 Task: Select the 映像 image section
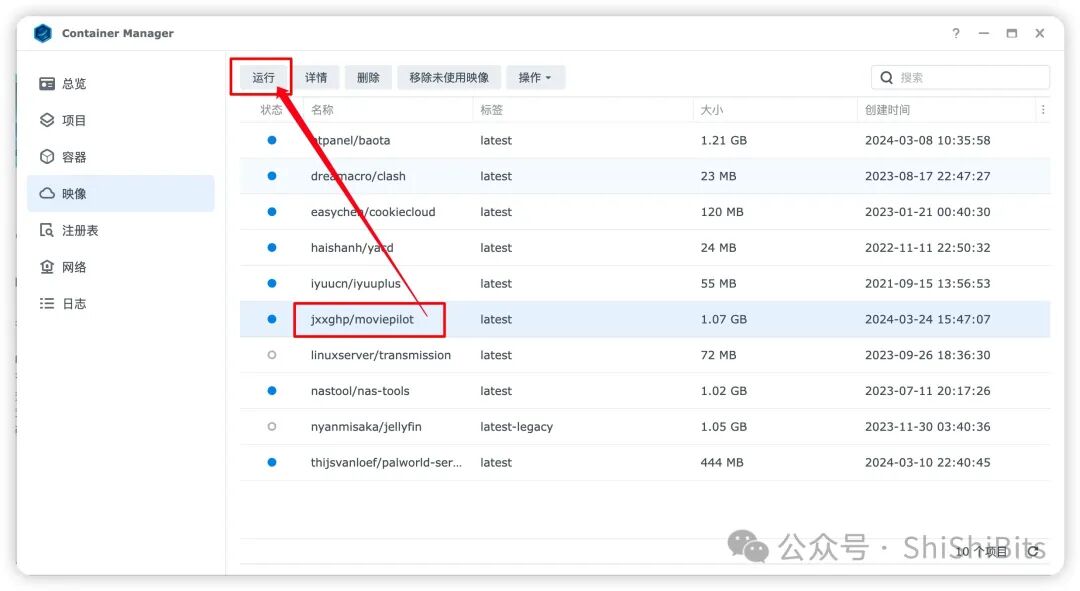click(x=121, y=194)
